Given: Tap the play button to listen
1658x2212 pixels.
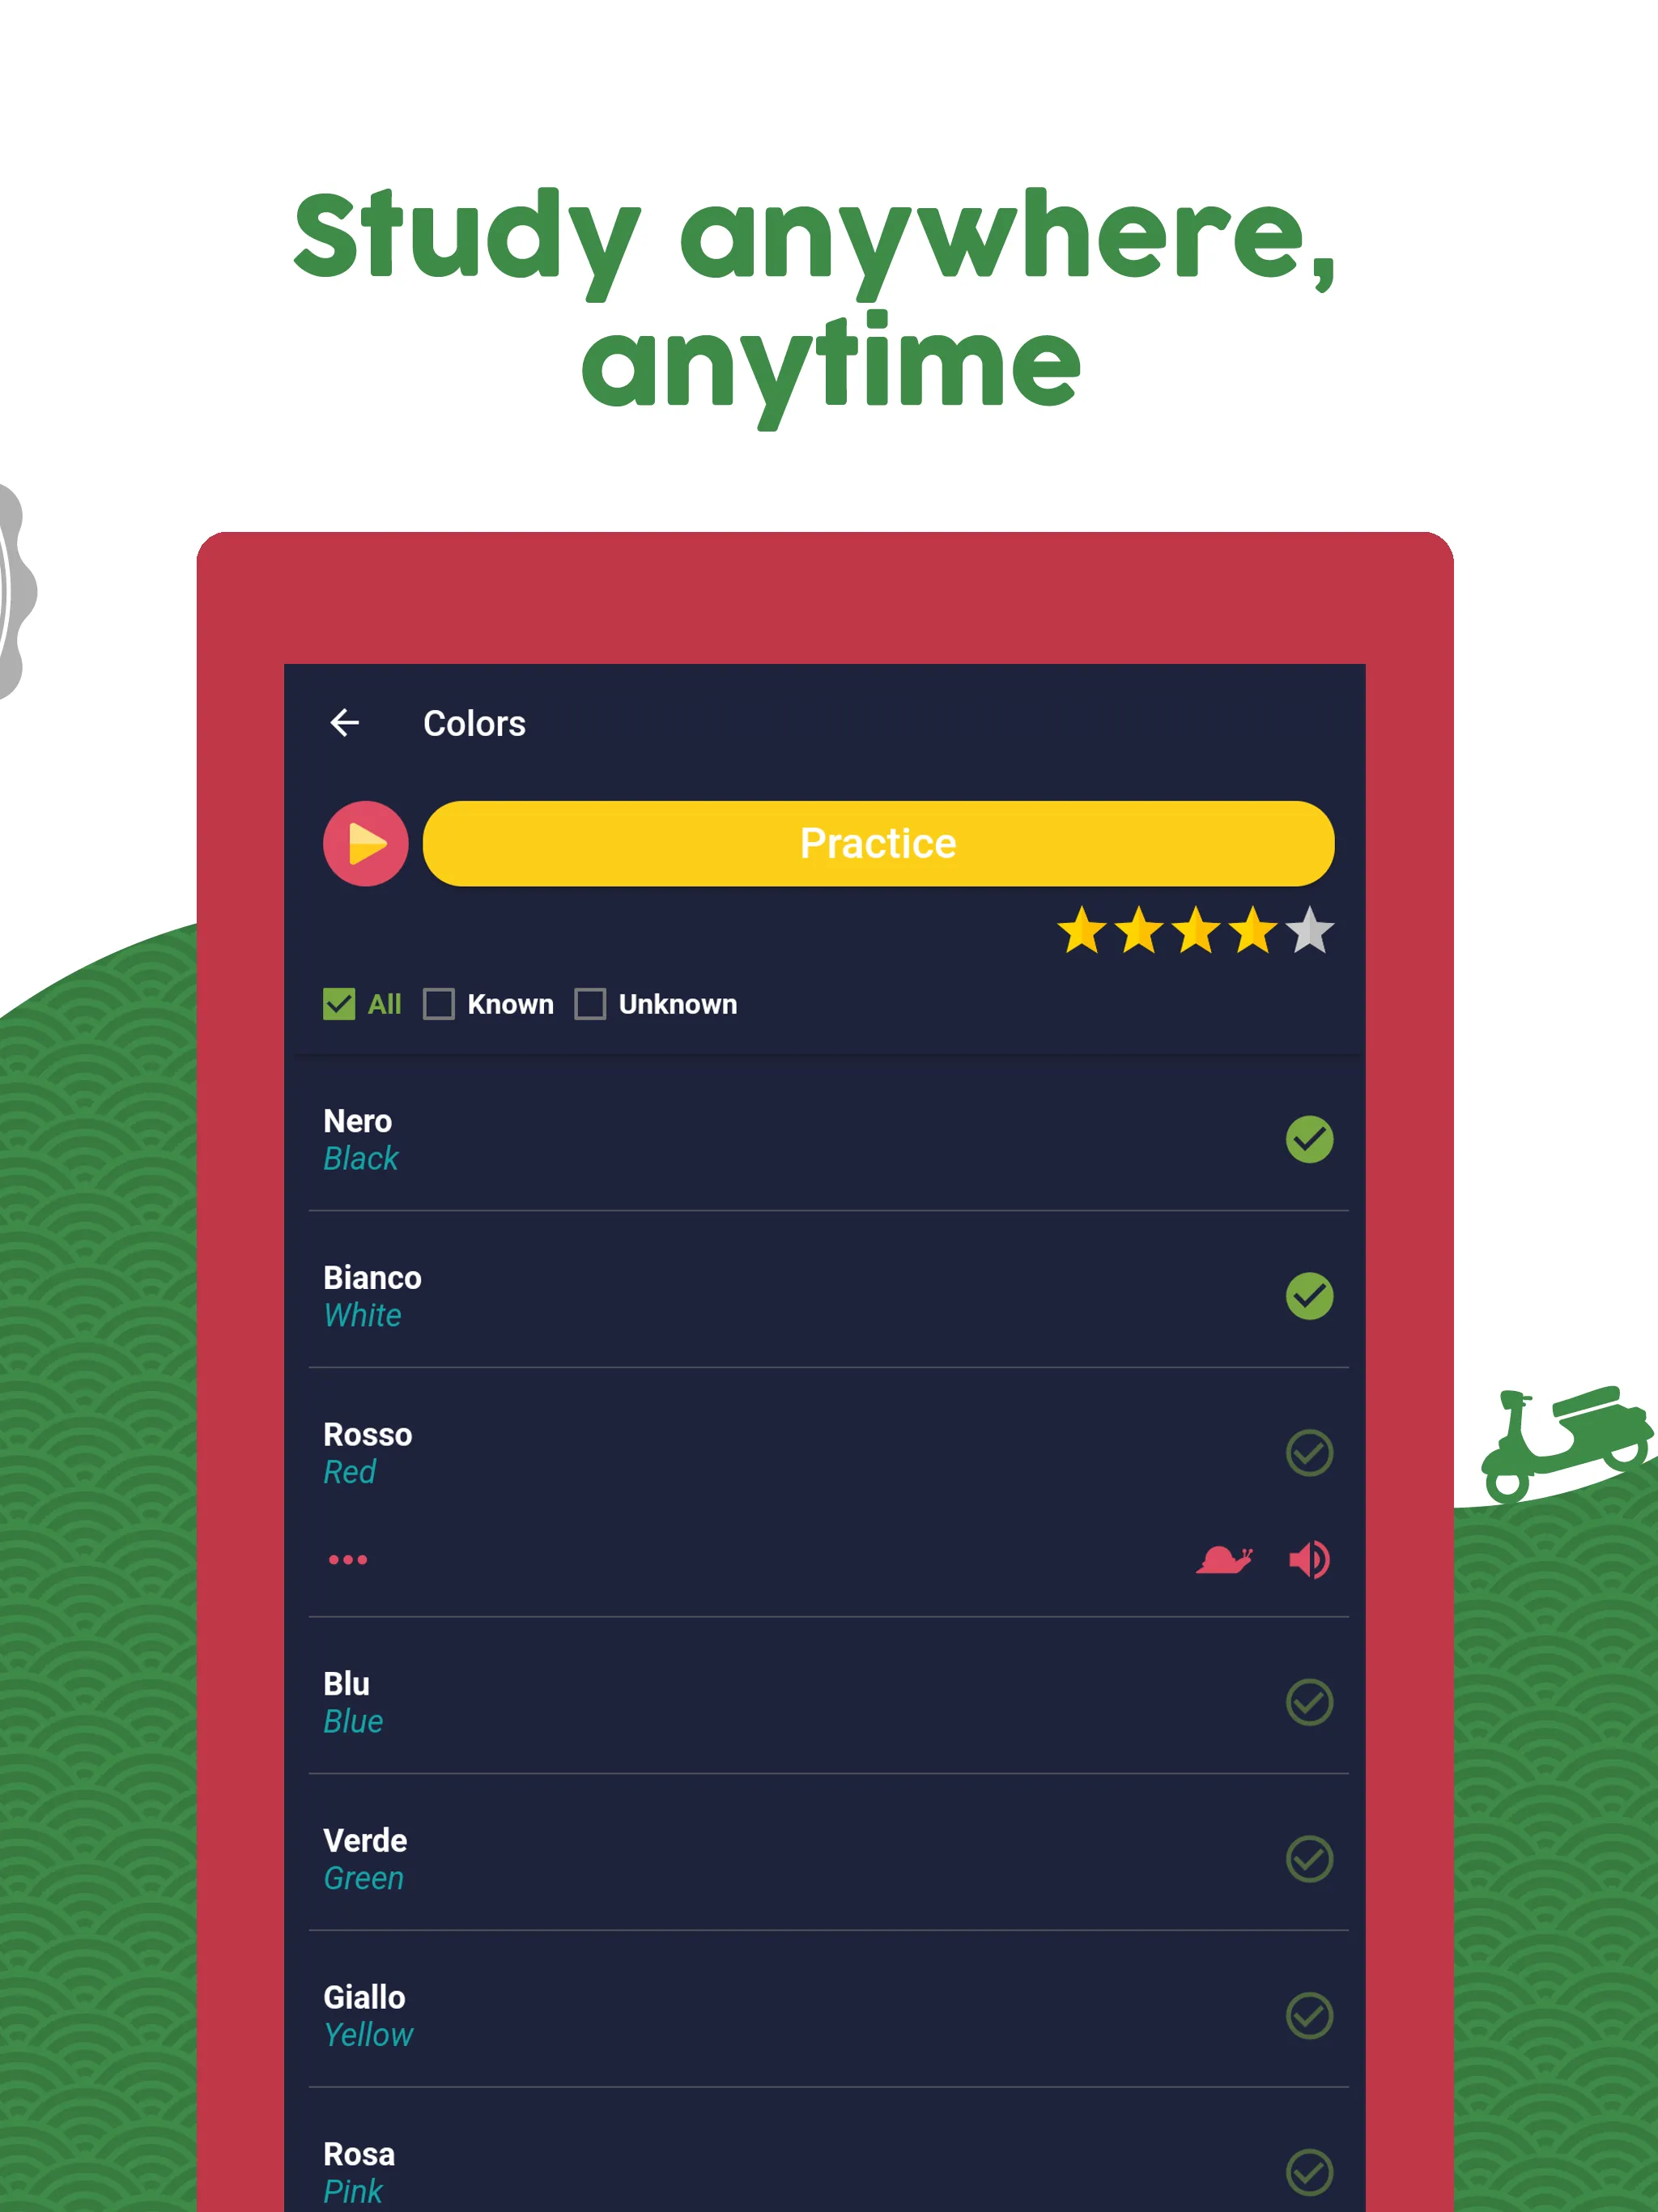Looking at the screenshot, I should [x=360, y=843].
